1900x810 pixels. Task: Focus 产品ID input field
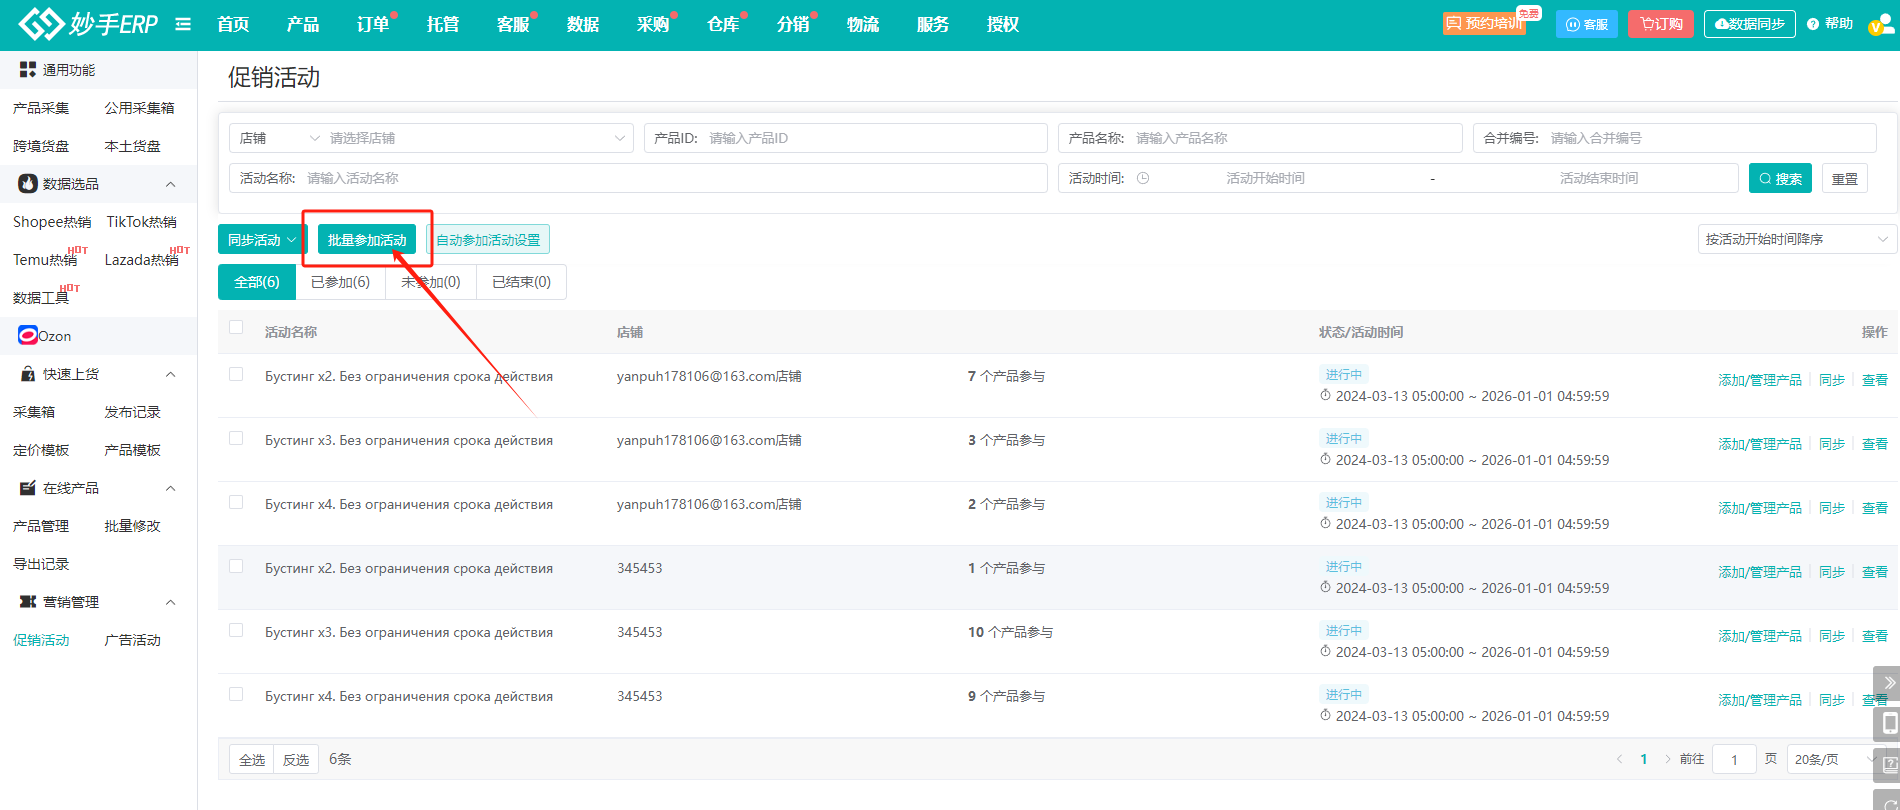[x=846, y=138]
